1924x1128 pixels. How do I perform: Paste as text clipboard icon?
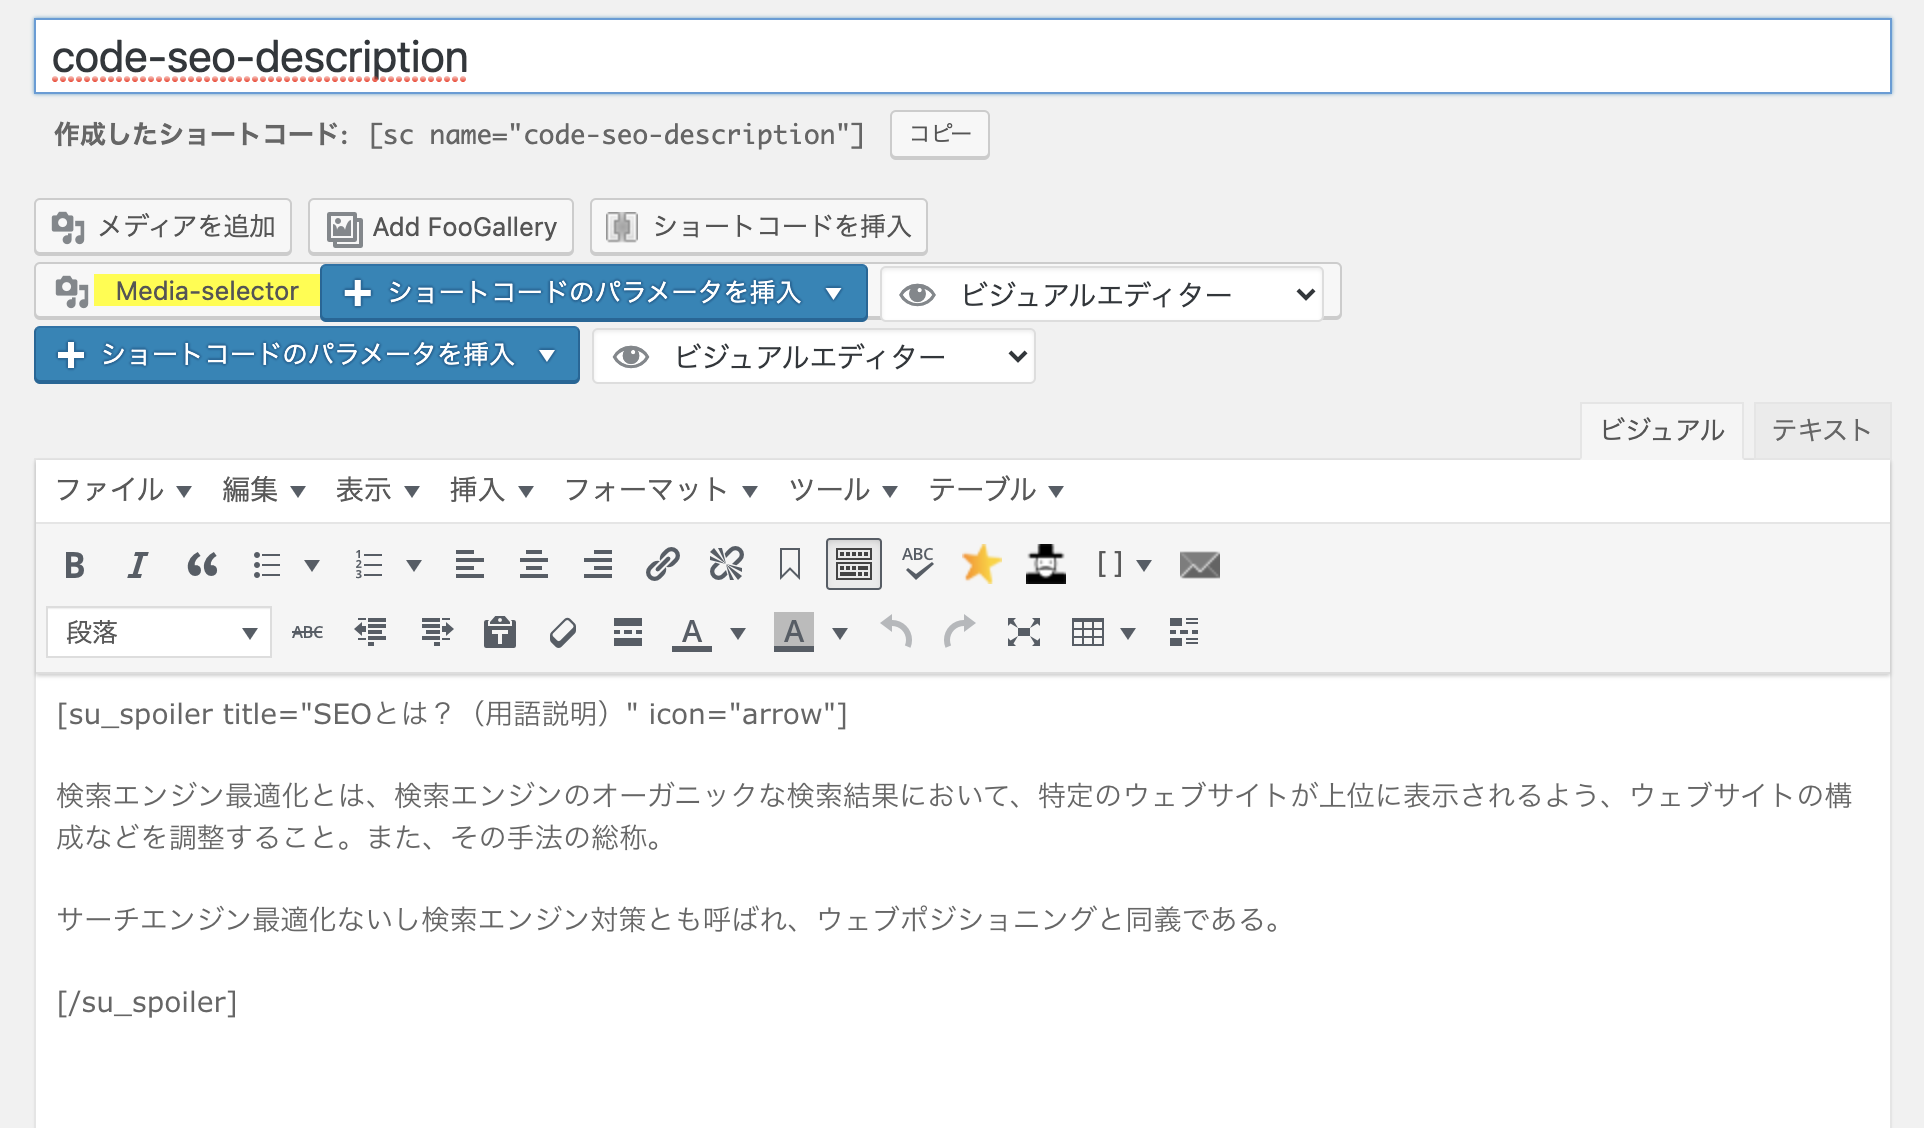coord(500,632)
